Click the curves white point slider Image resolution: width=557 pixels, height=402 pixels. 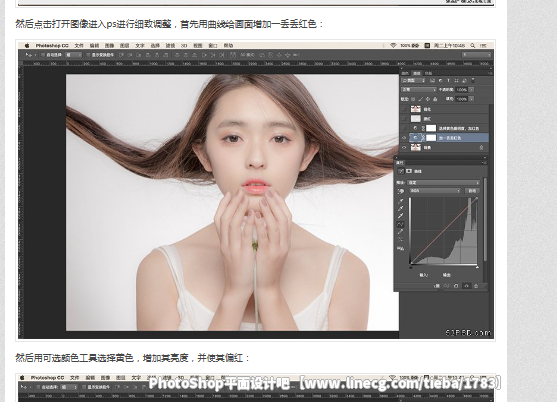(x=477, y=267)
